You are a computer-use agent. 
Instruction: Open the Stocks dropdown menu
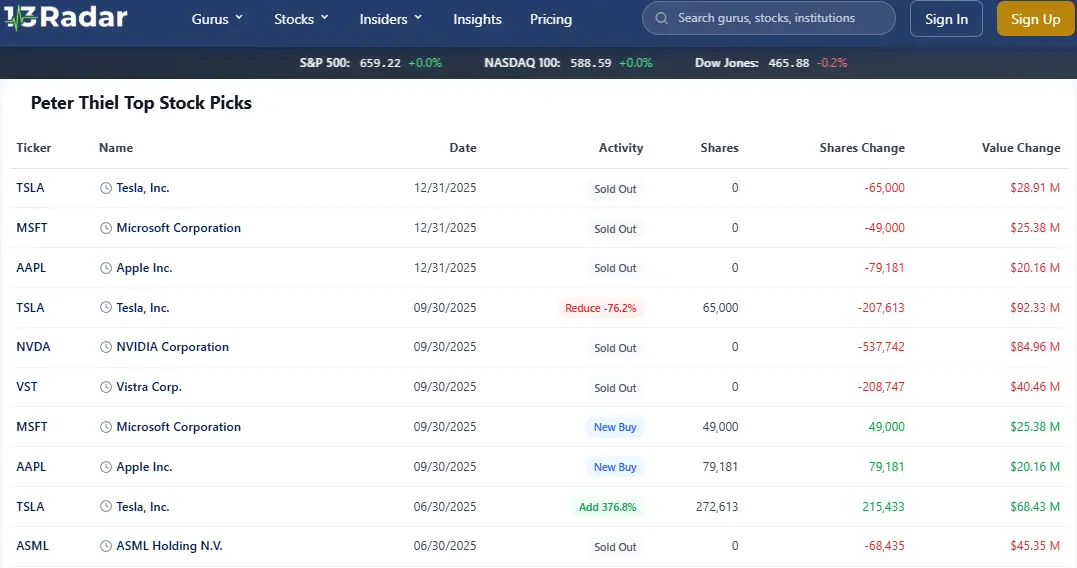(x=301, y=19)
